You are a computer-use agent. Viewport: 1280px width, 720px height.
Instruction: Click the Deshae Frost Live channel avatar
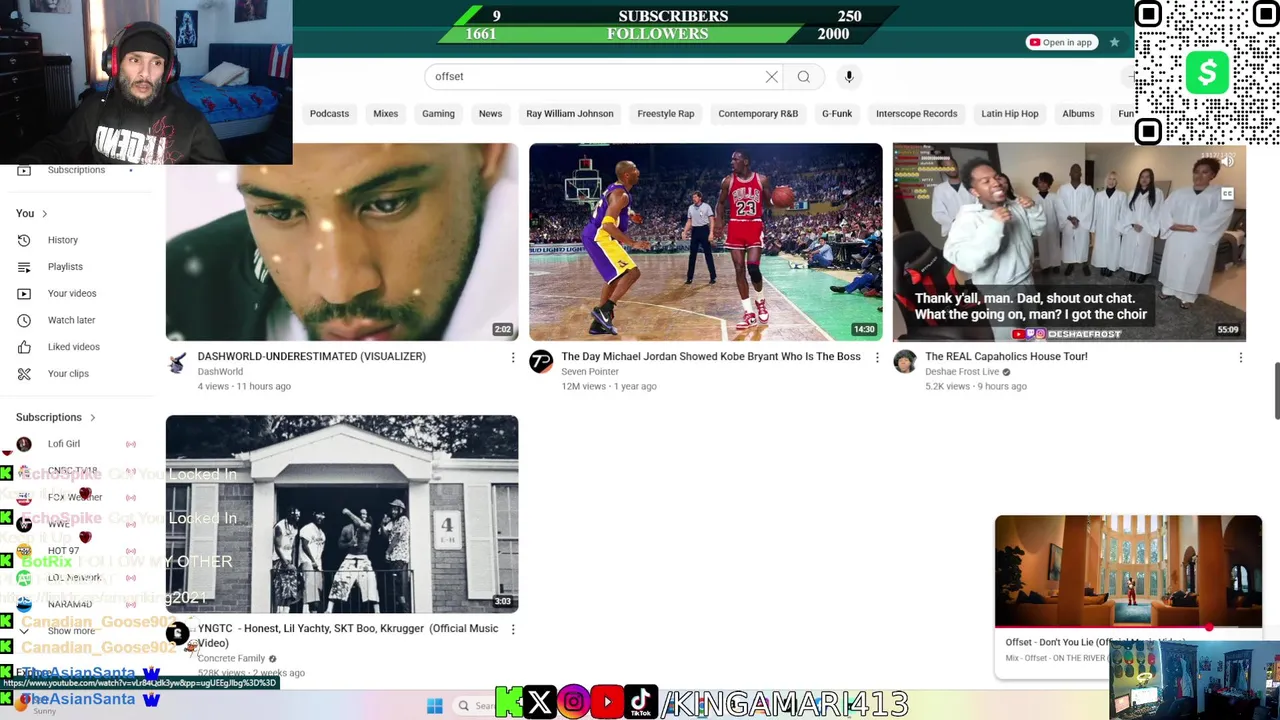click(905, 362)
